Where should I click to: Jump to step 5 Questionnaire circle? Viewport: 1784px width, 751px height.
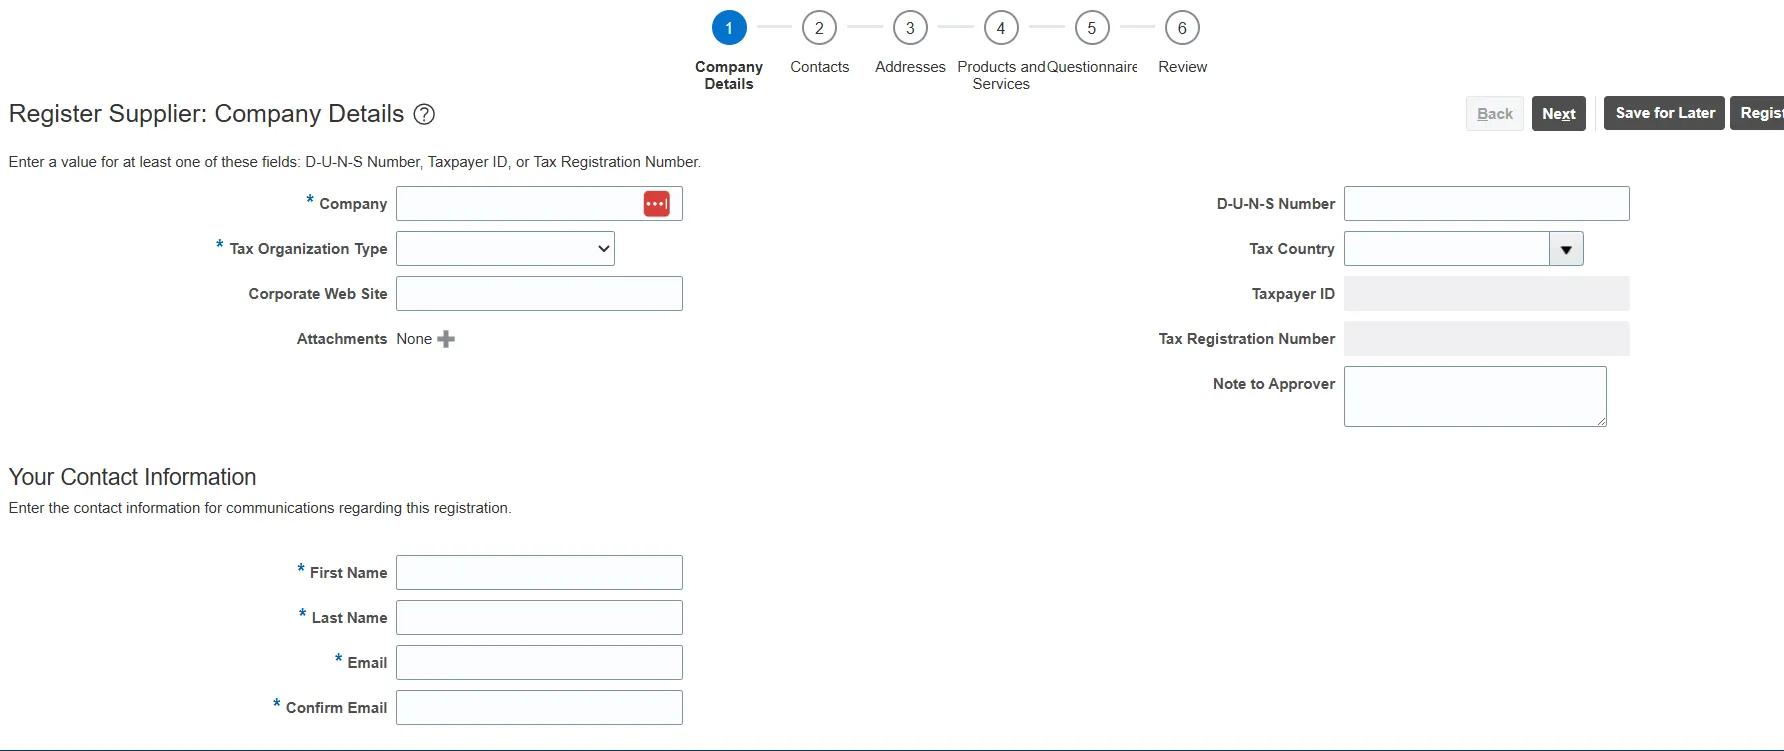[1092, 28]
